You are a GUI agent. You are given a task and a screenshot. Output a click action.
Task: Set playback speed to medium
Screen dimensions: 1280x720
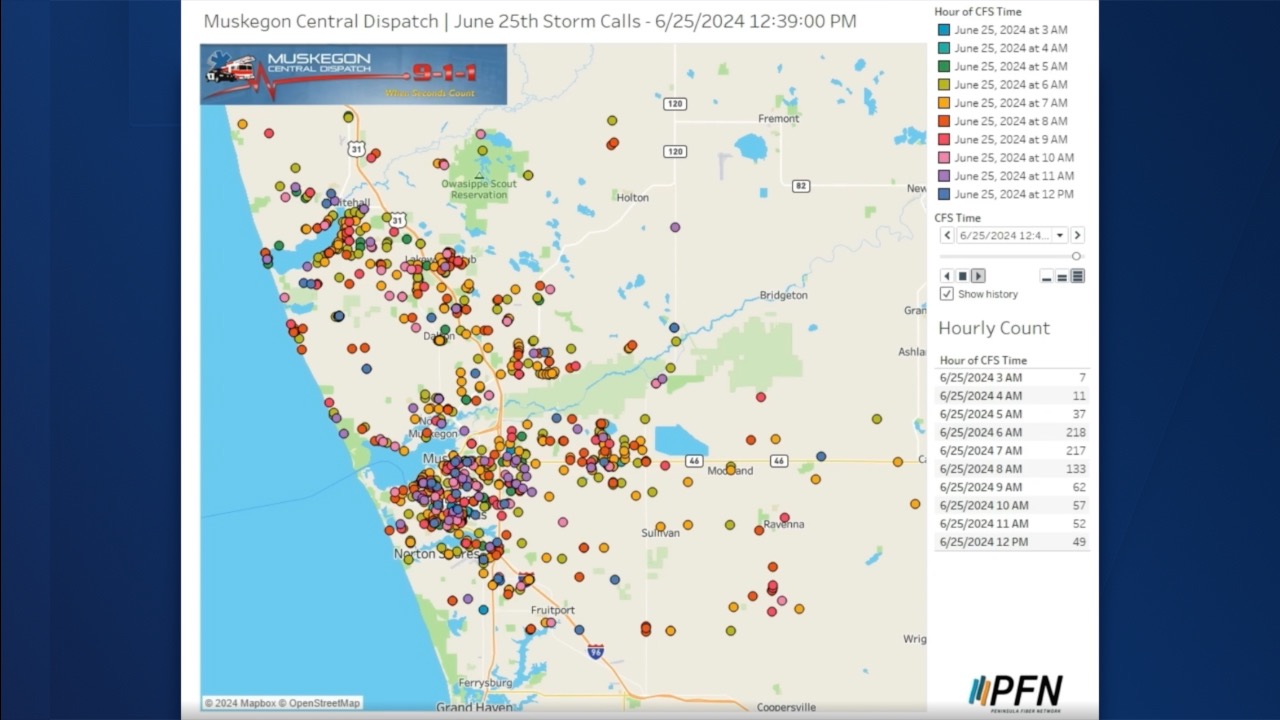click(1062, 277)
